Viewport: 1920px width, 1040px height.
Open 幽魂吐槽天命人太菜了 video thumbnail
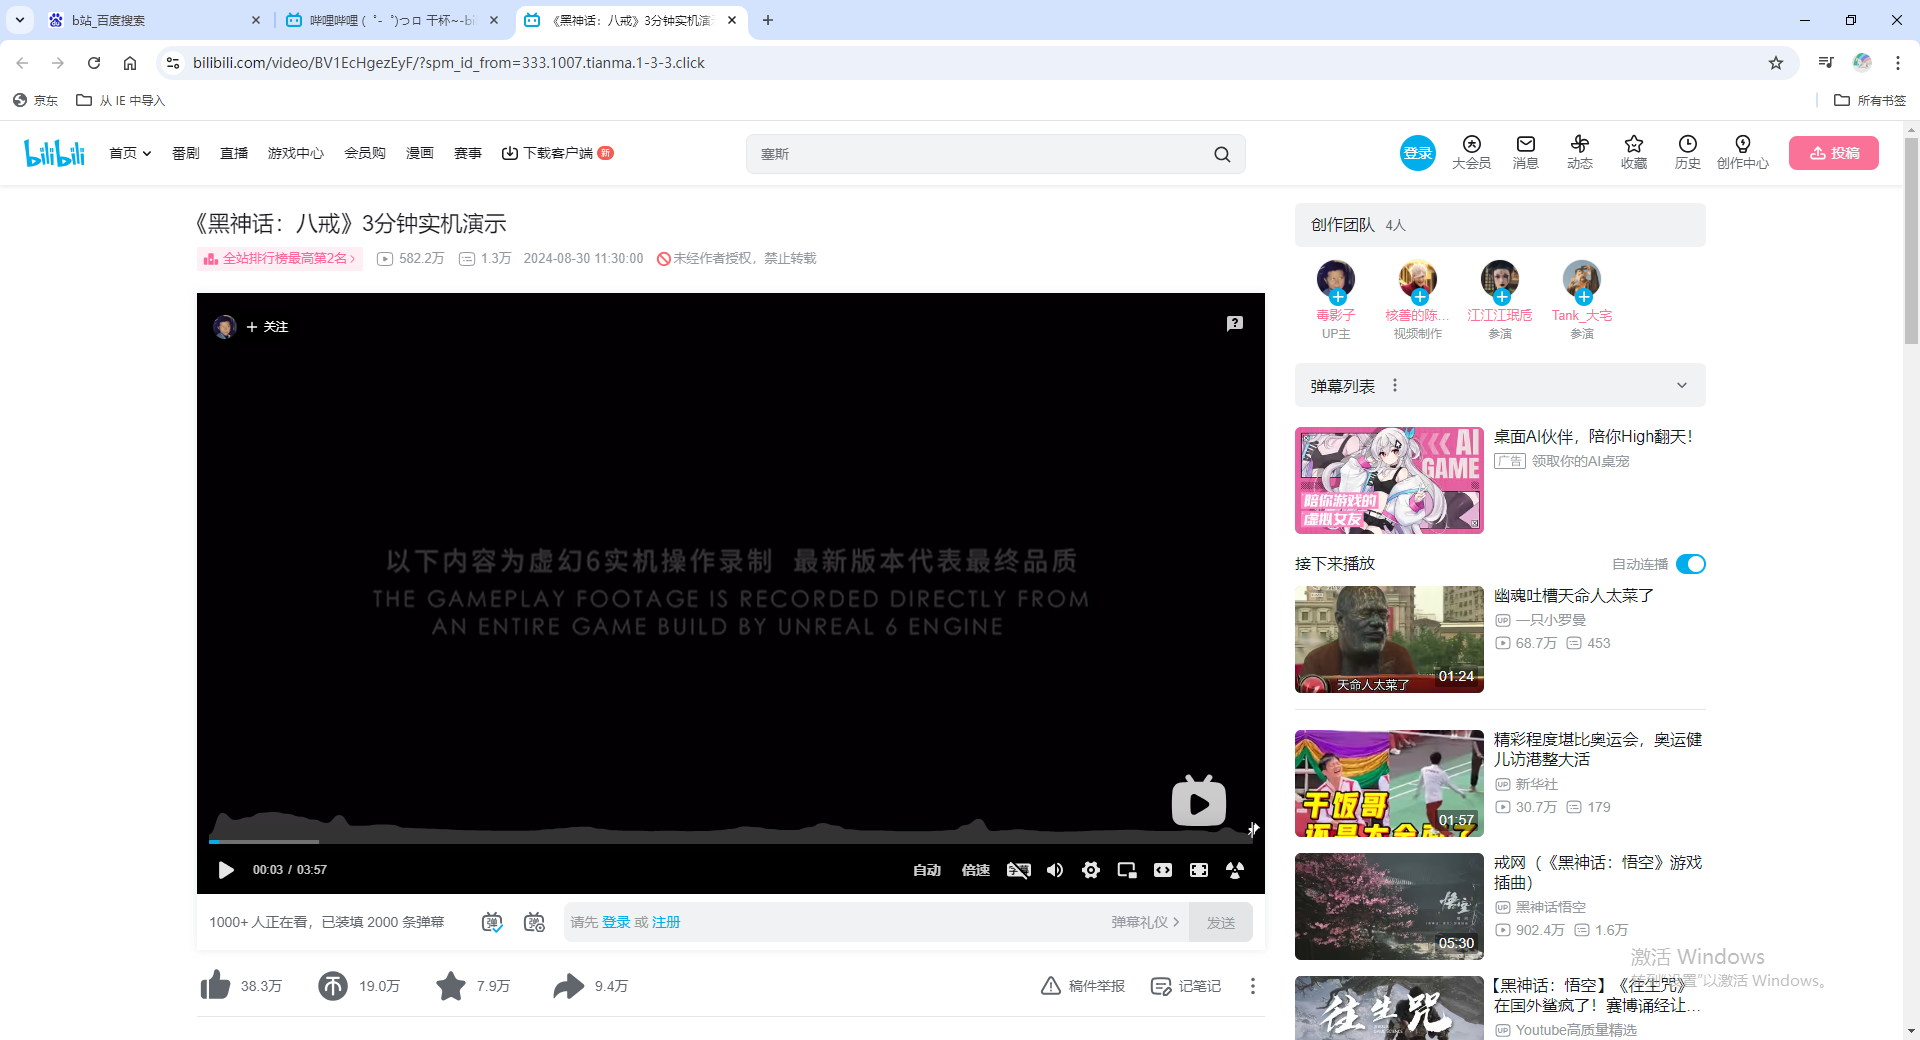(x=1389, y=639)
